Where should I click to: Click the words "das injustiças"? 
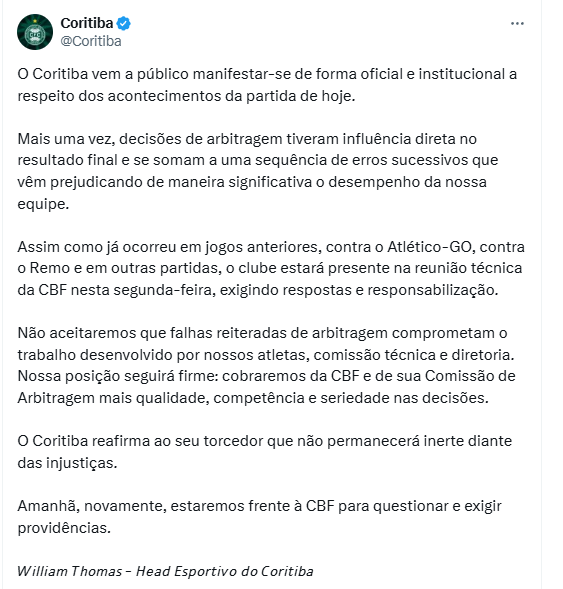(x=67, y=463)
